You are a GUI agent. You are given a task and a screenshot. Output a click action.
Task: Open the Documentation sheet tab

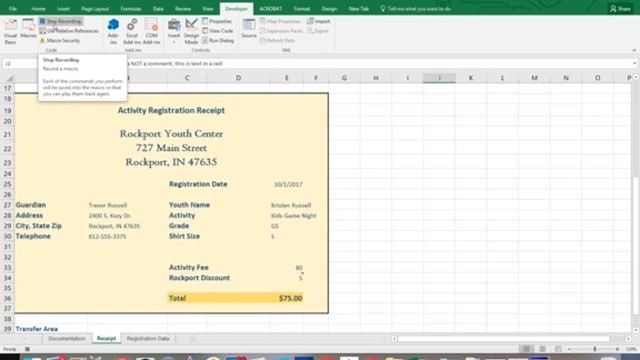67,339
